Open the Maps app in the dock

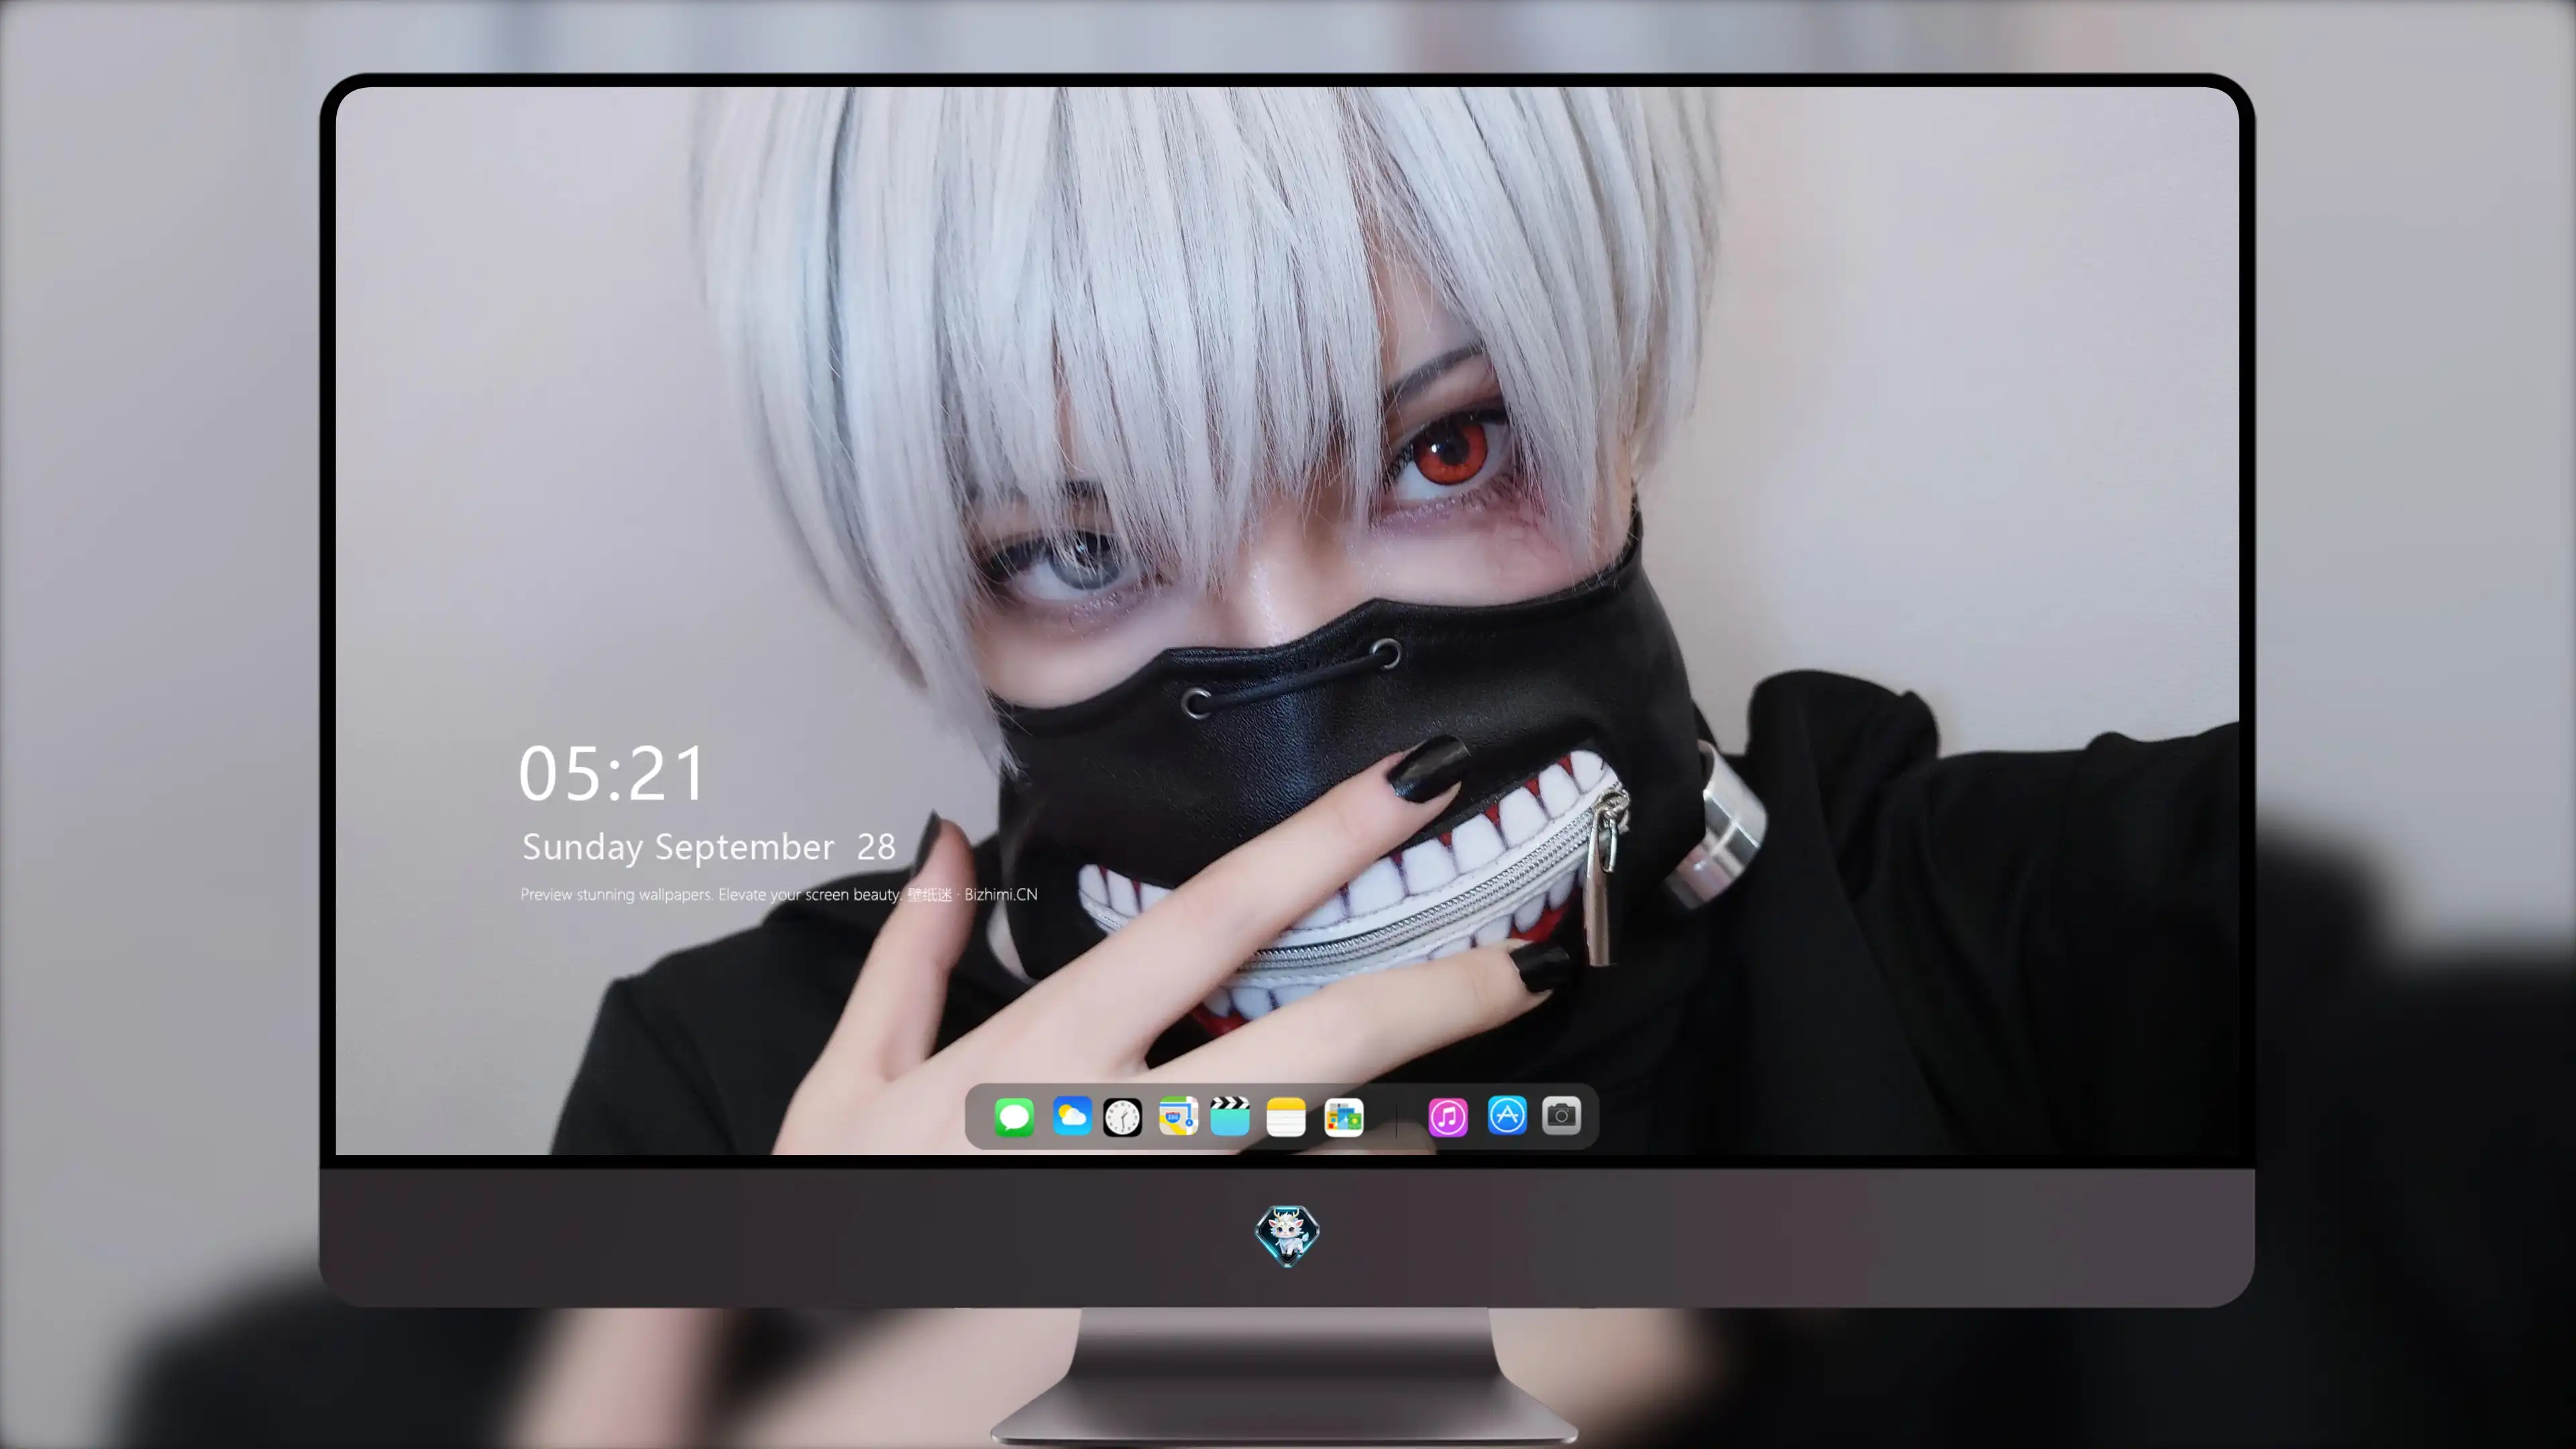pyautogui.click(x=1178, y=1116)
